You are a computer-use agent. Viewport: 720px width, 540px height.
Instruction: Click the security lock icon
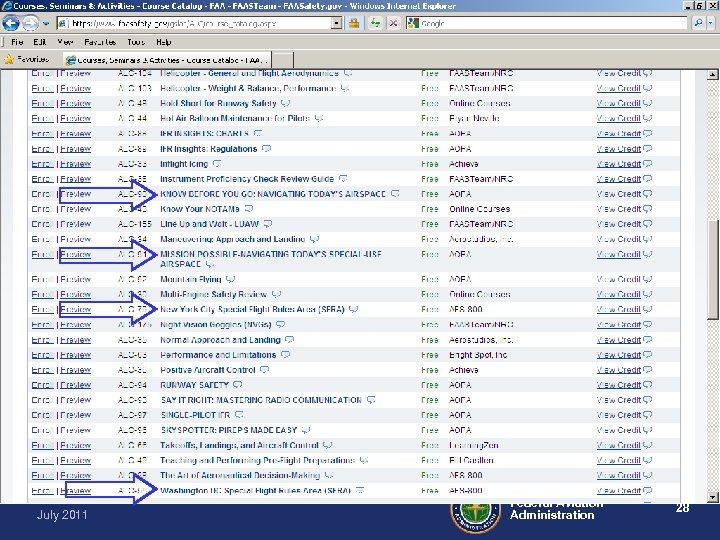pos(354,23)
